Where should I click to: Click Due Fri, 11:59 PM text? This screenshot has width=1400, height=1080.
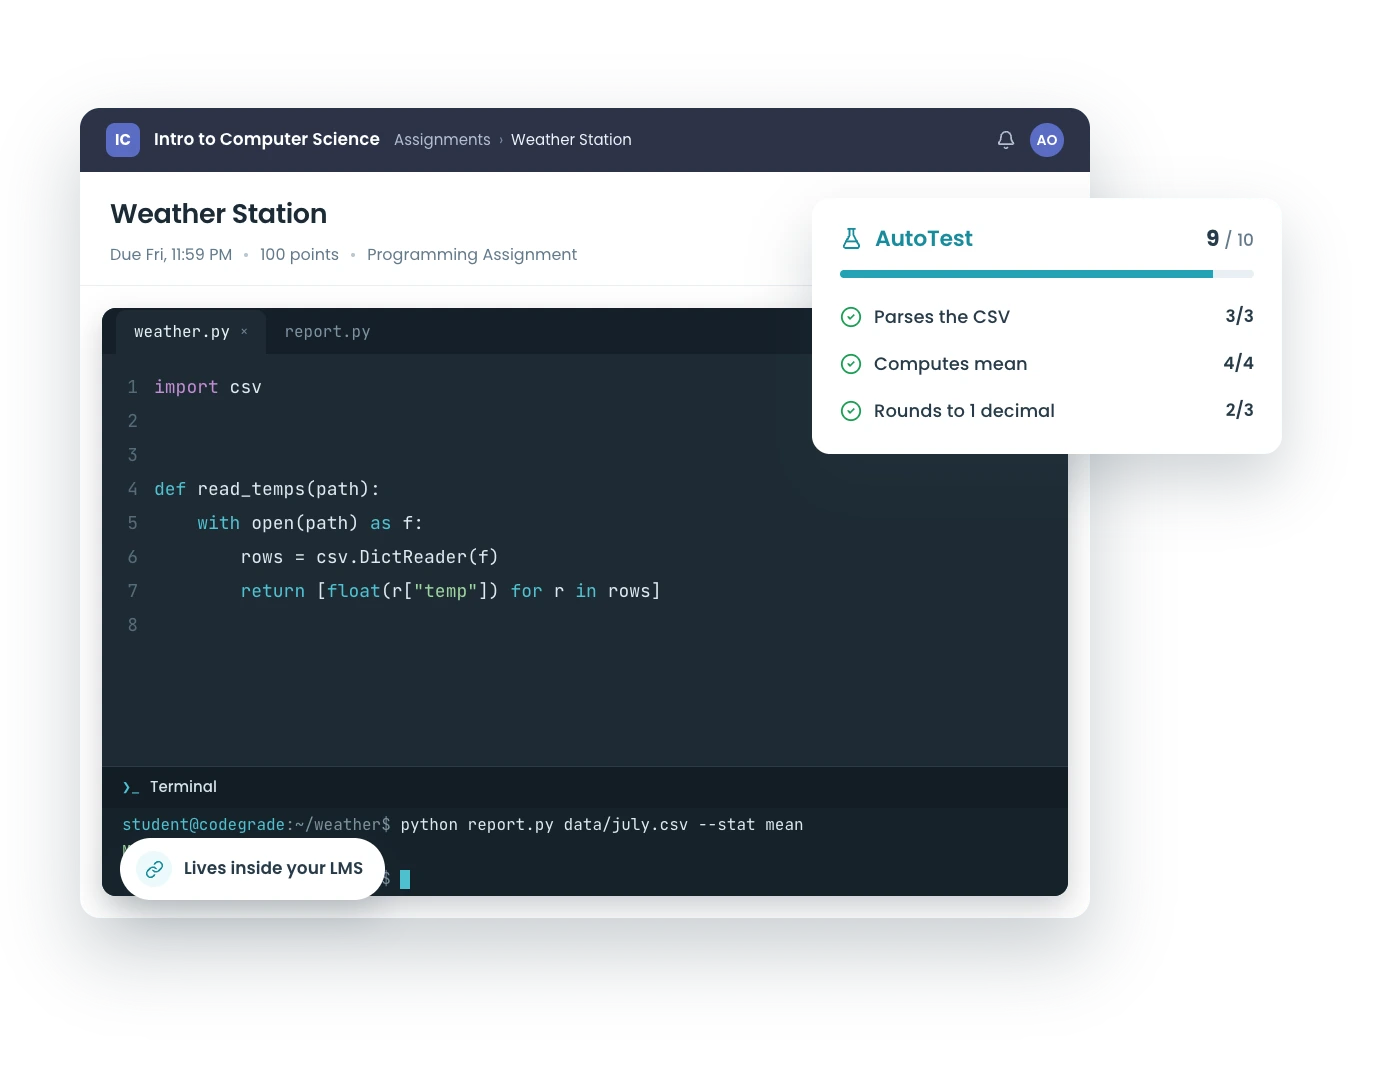click(171, 255)
